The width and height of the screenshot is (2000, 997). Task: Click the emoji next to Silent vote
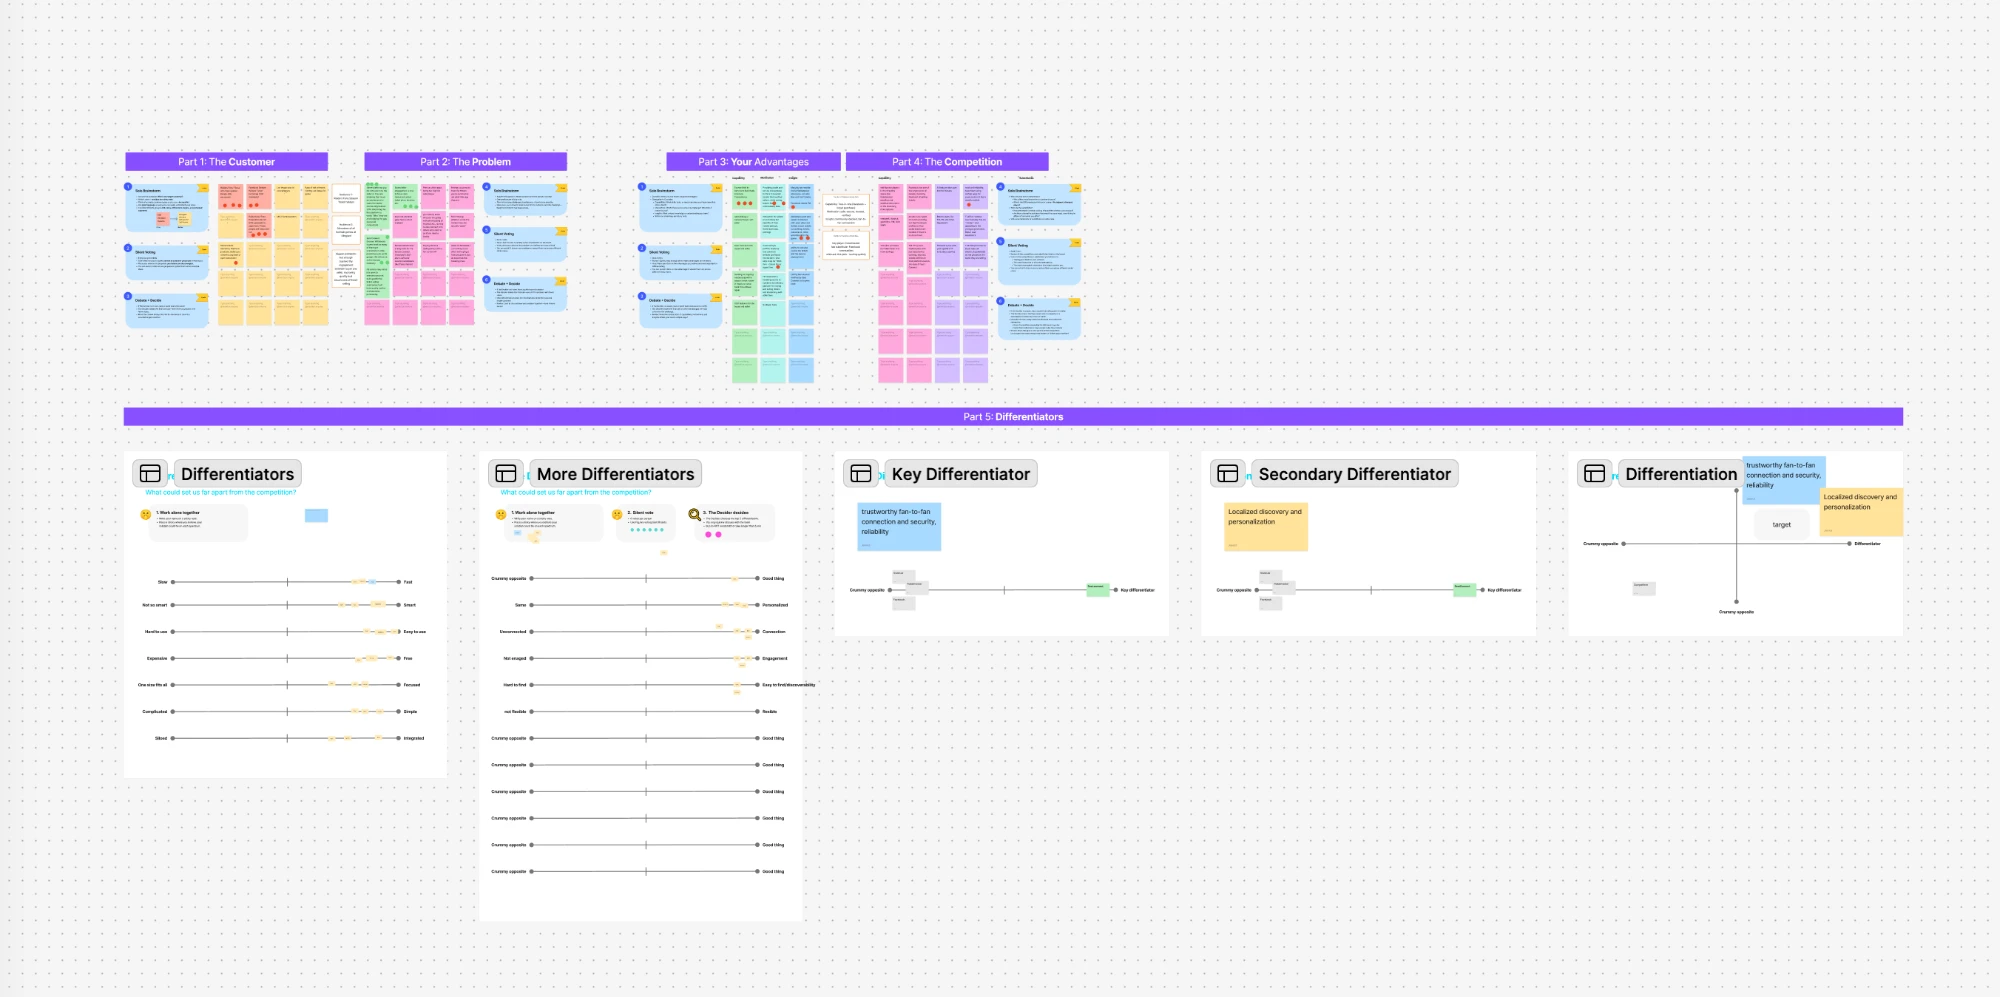coord(617,514)
